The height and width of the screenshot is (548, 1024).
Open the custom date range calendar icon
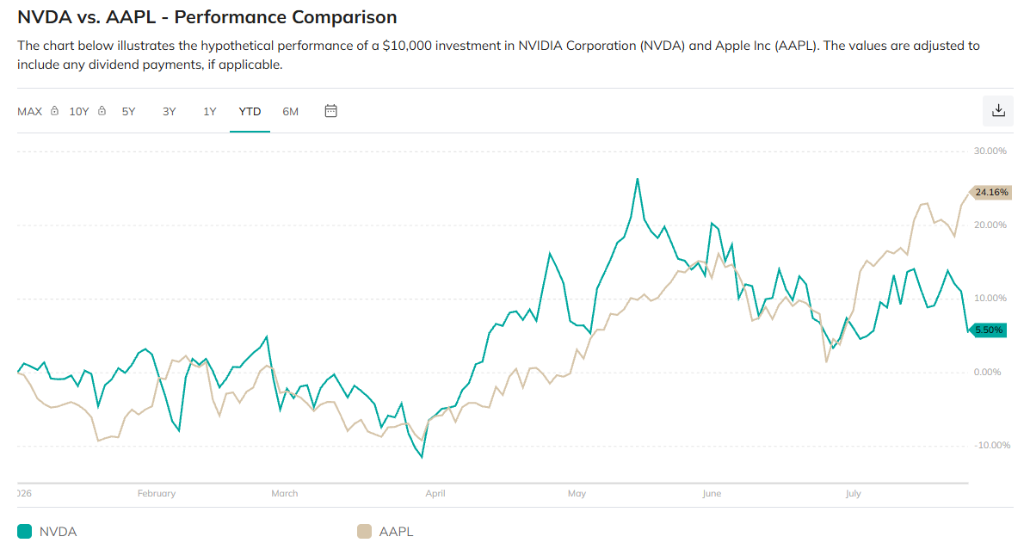(331, 111)
